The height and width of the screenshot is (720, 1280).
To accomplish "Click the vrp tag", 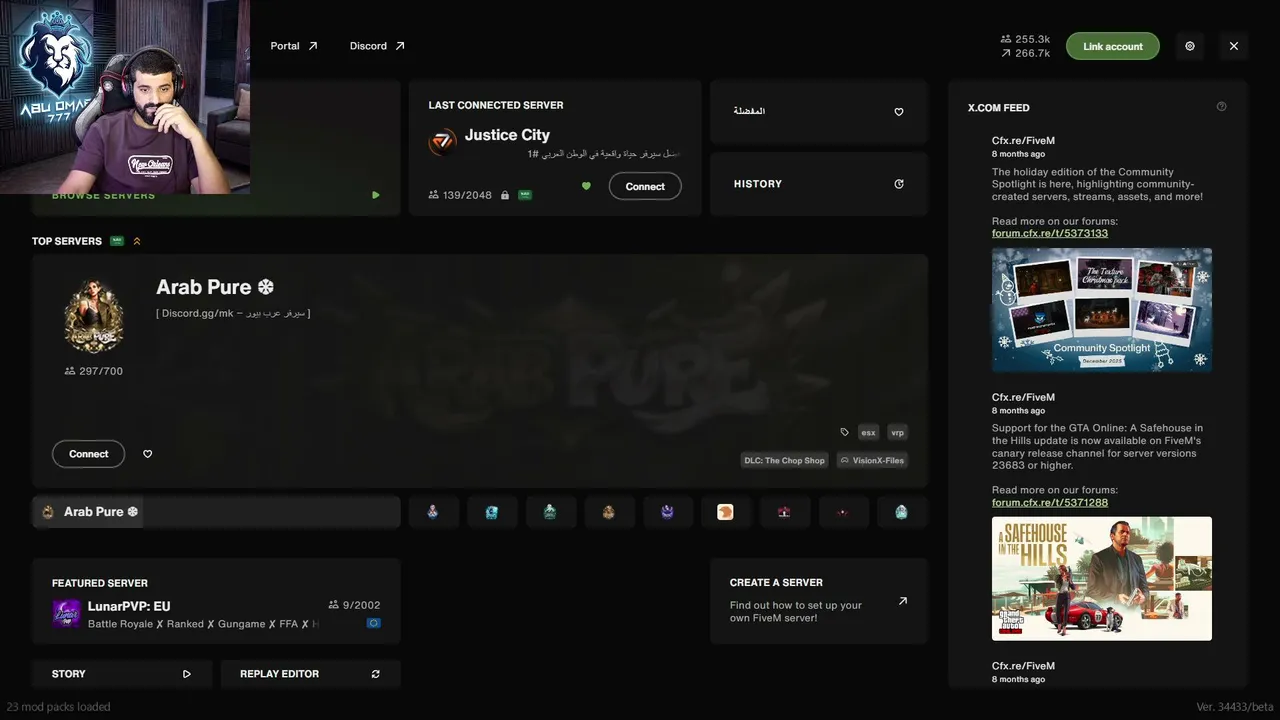I will (897, 433).
